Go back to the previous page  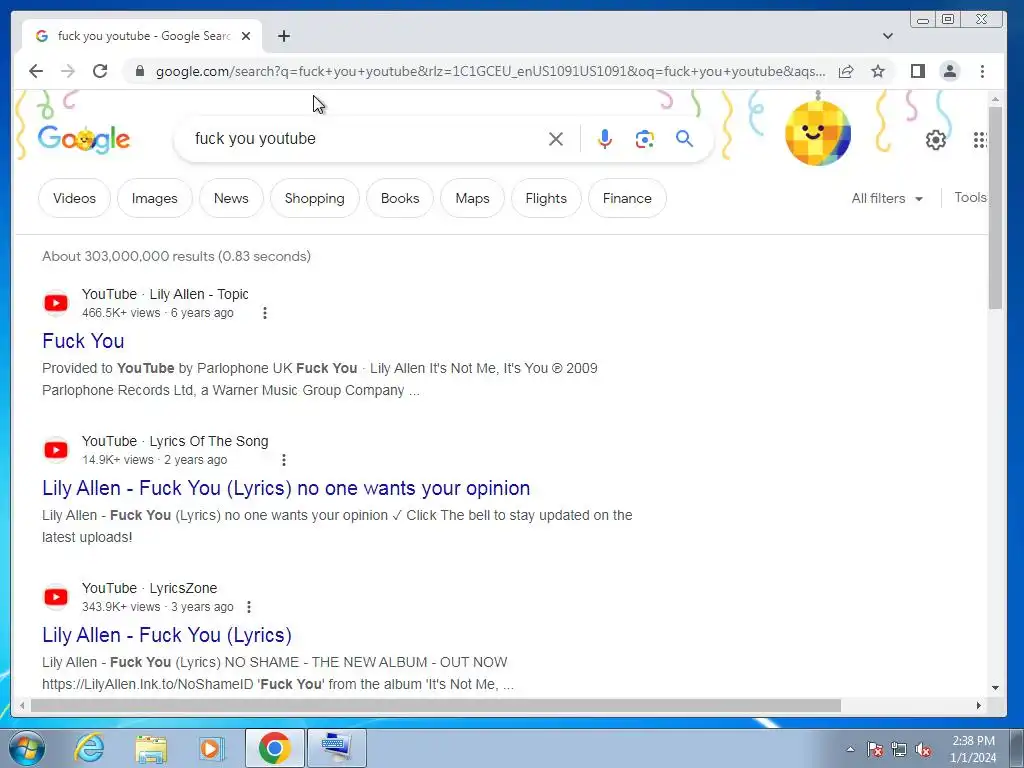tap(36, 71)
